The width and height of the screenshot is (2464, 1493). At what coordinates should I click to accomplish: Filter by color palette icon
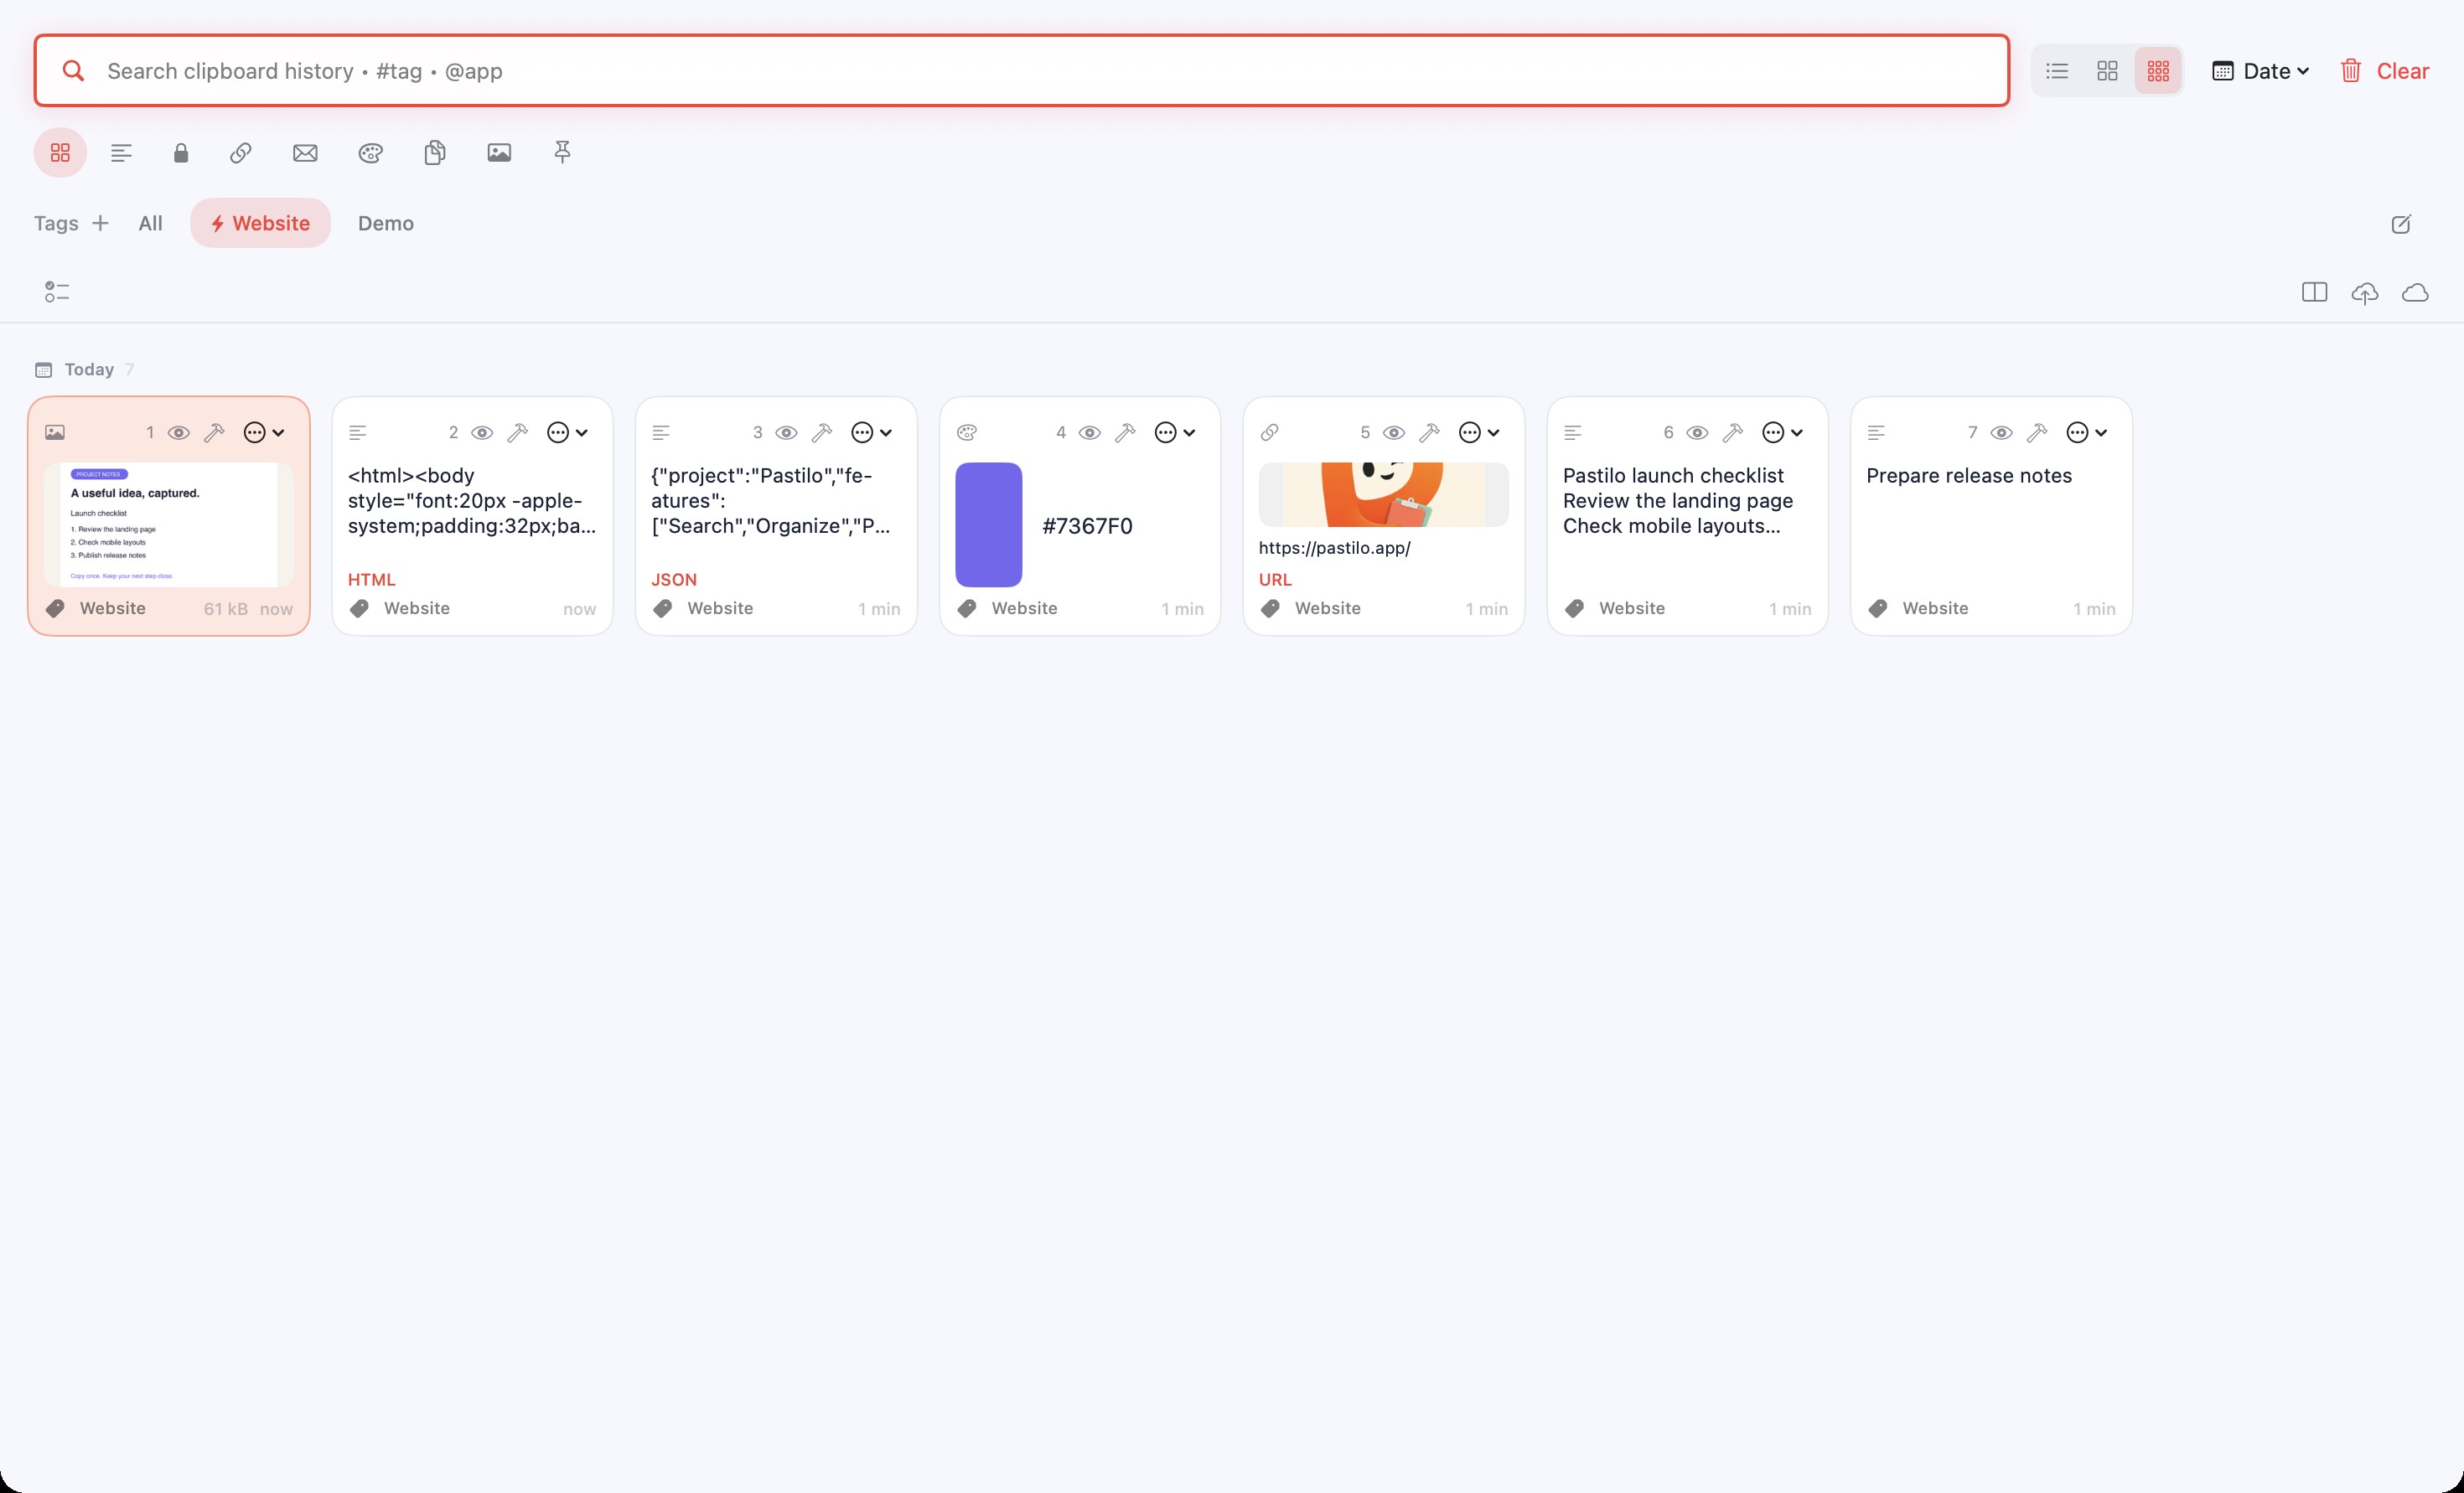click(370, 153)
